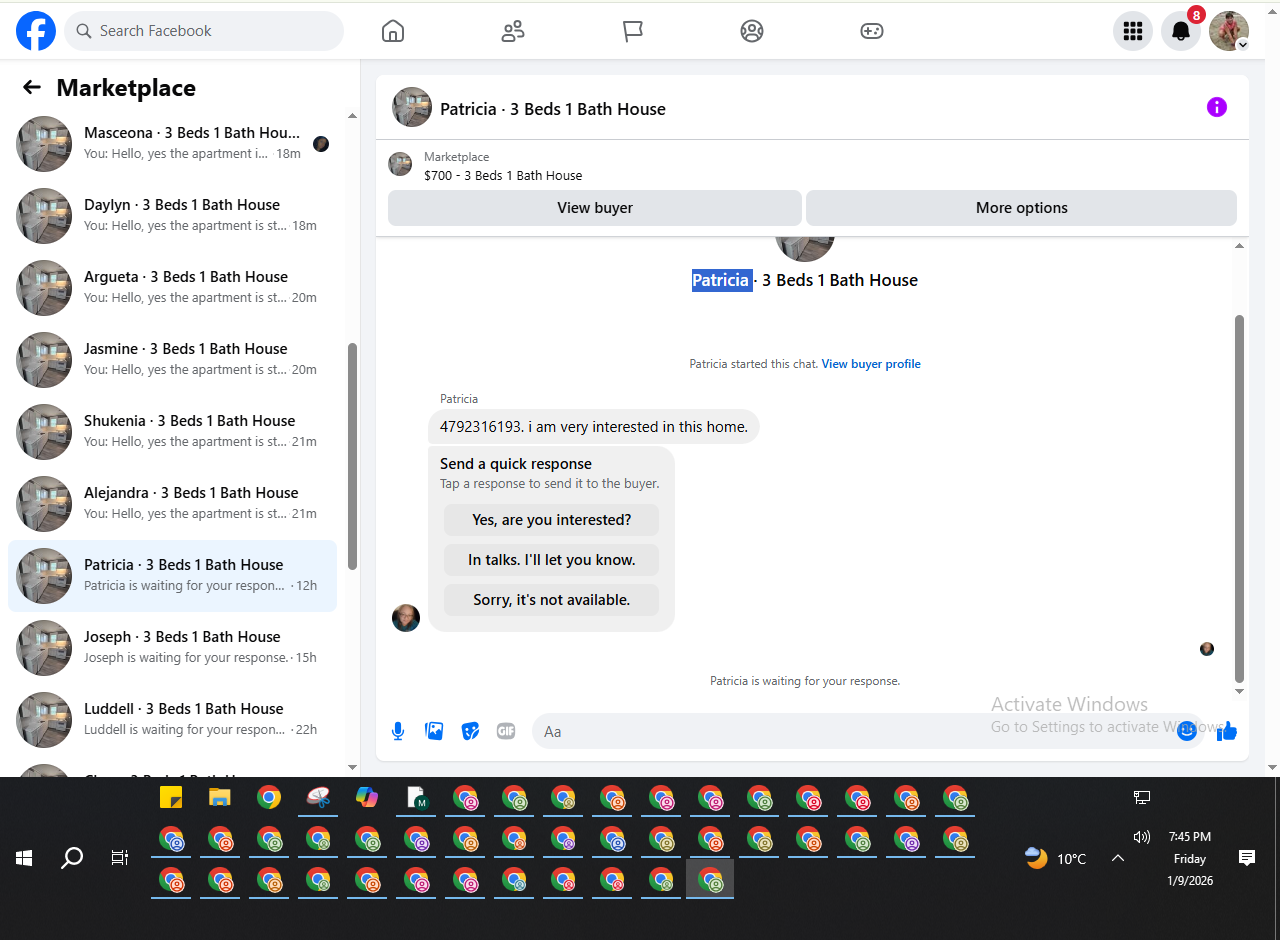Click the View buyer button
1280x940 pixels.
tap(595, 208)
